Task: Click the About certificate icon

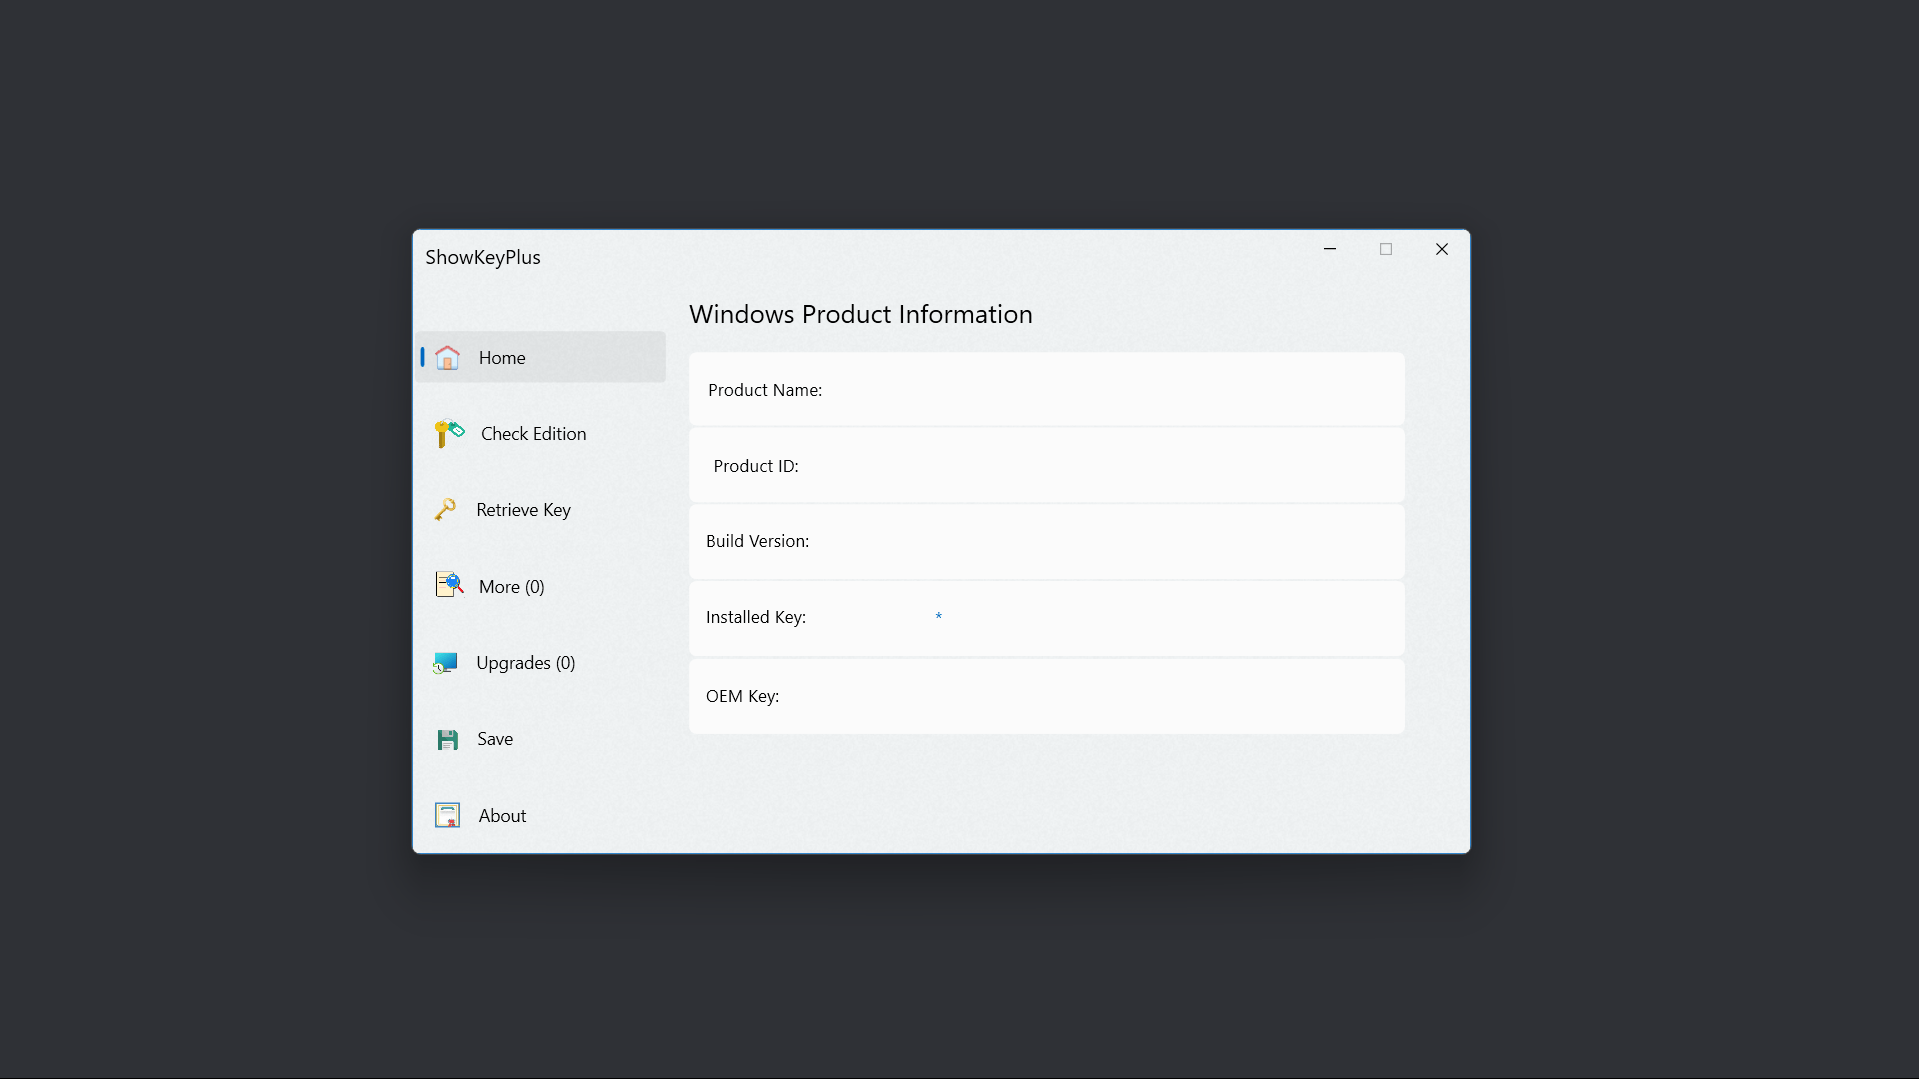Action: (x=447, y=816)
